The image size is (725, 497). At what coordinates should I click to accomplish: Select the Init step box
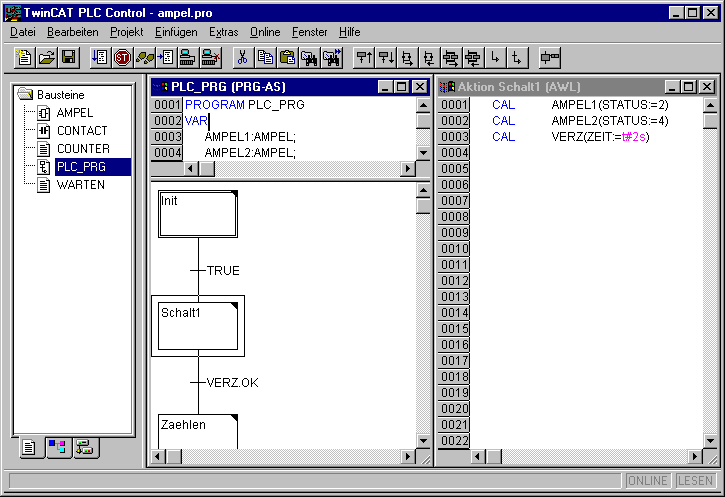tap(198, 214)
